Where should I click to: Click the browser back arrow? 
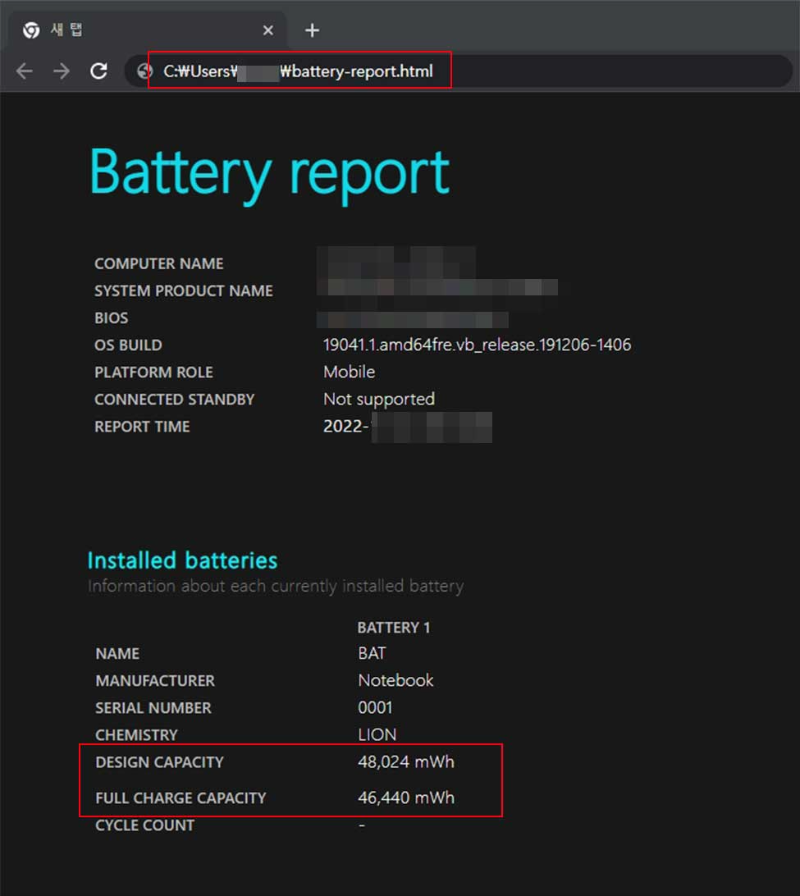tap(24, 71)
